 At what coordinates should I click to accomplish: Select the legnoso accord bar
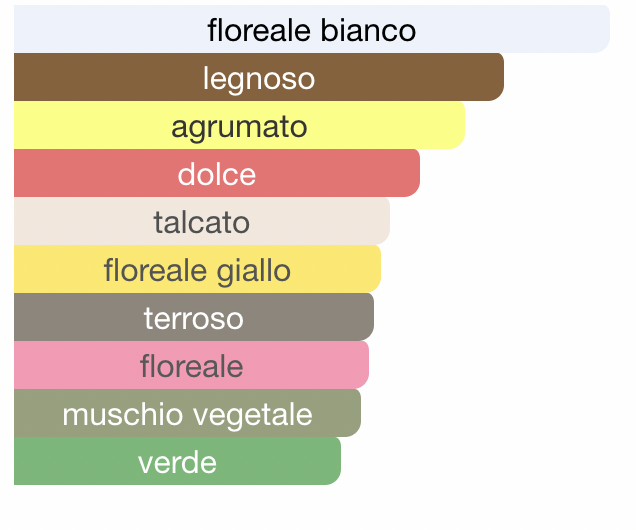click(259, 77)
